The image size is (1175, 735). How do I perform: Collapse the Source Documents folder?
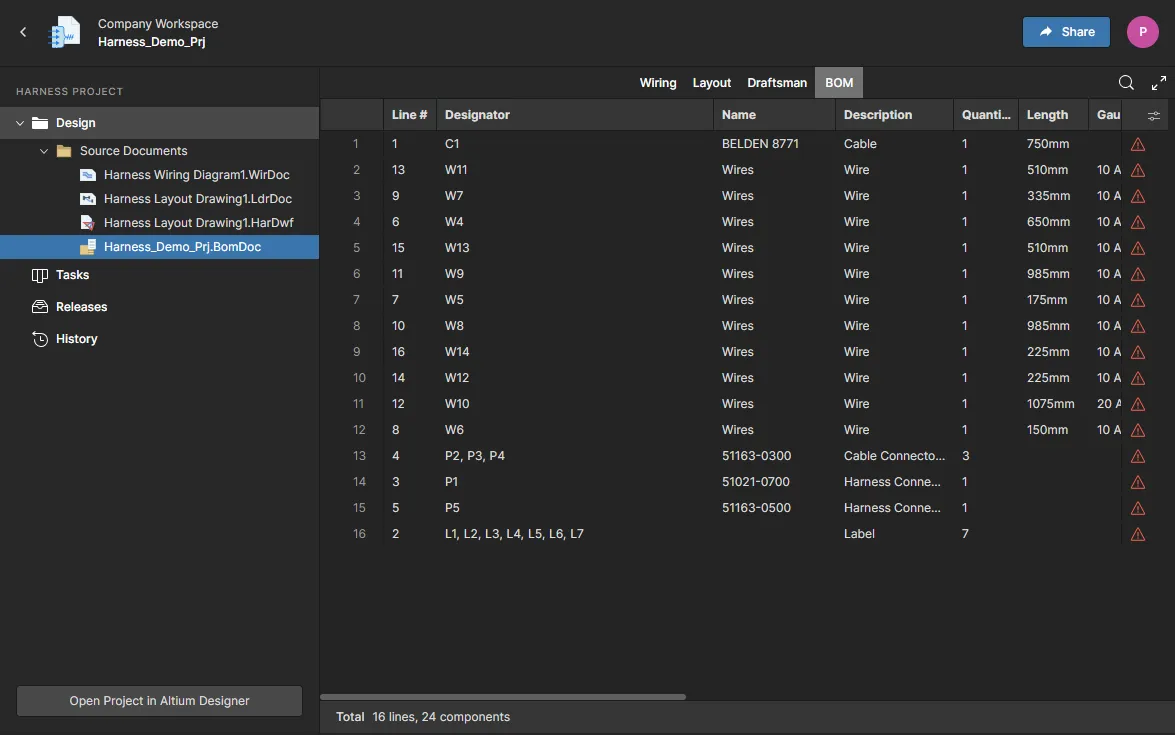[44, 151]
